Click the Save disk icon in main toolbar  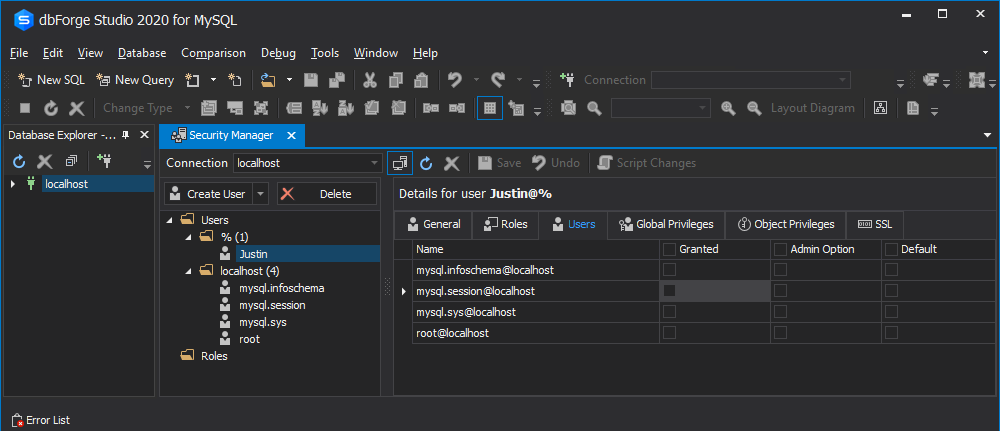click(311, 80)
